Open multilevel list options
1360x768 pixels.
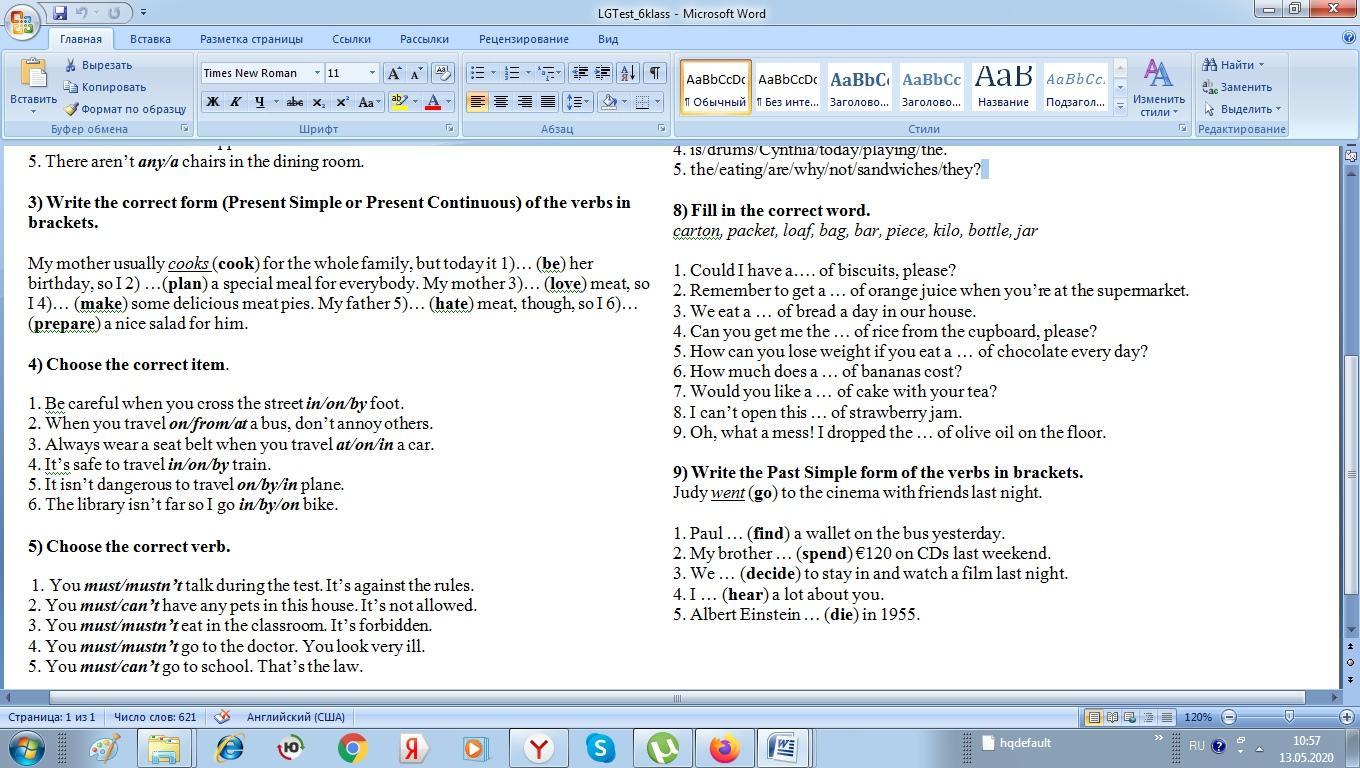coord(547,73)
